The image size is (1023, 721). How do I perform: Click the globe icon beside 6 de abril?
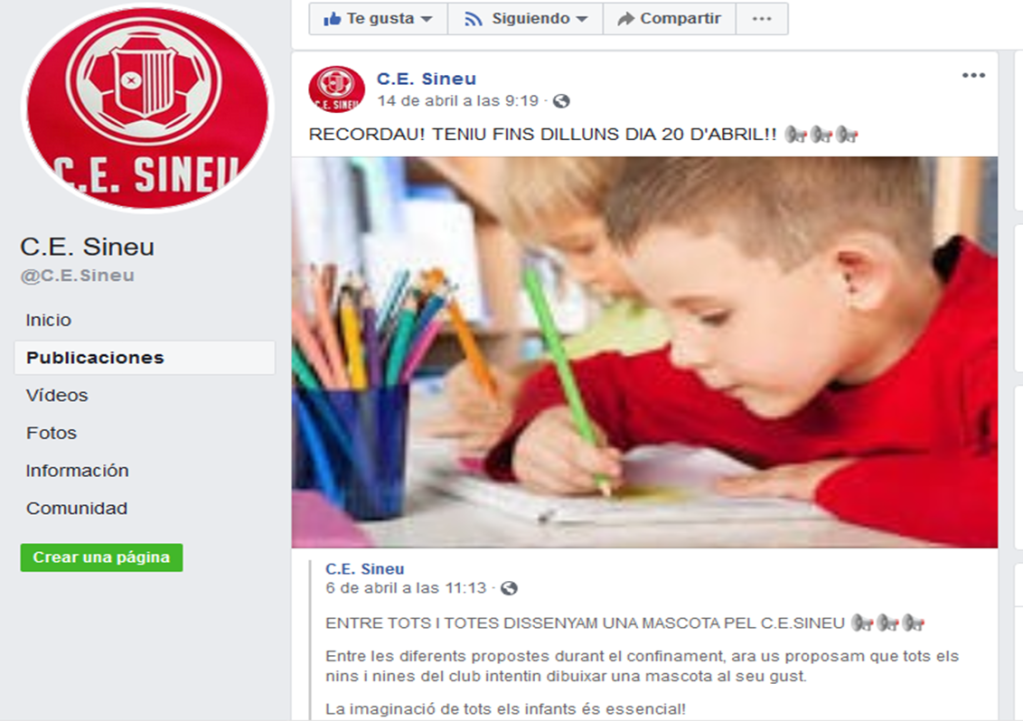pos(509,589)
